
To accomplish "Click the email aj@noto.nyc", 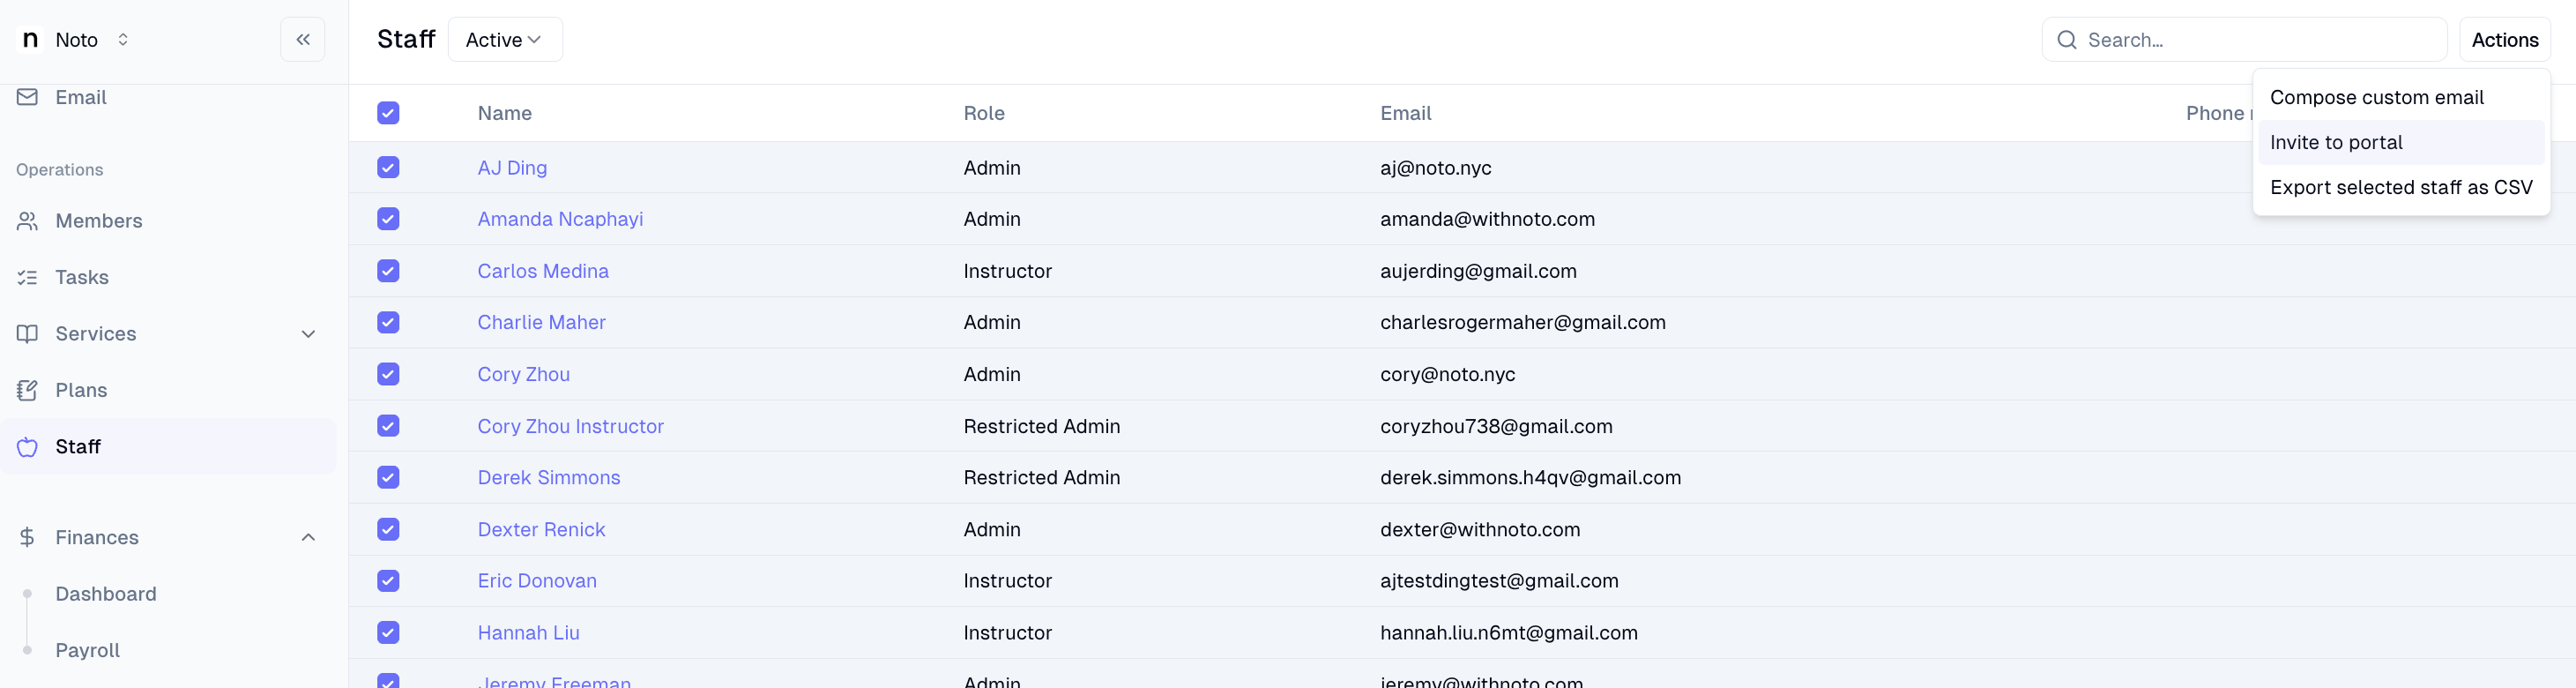I will coord(1435,168).
